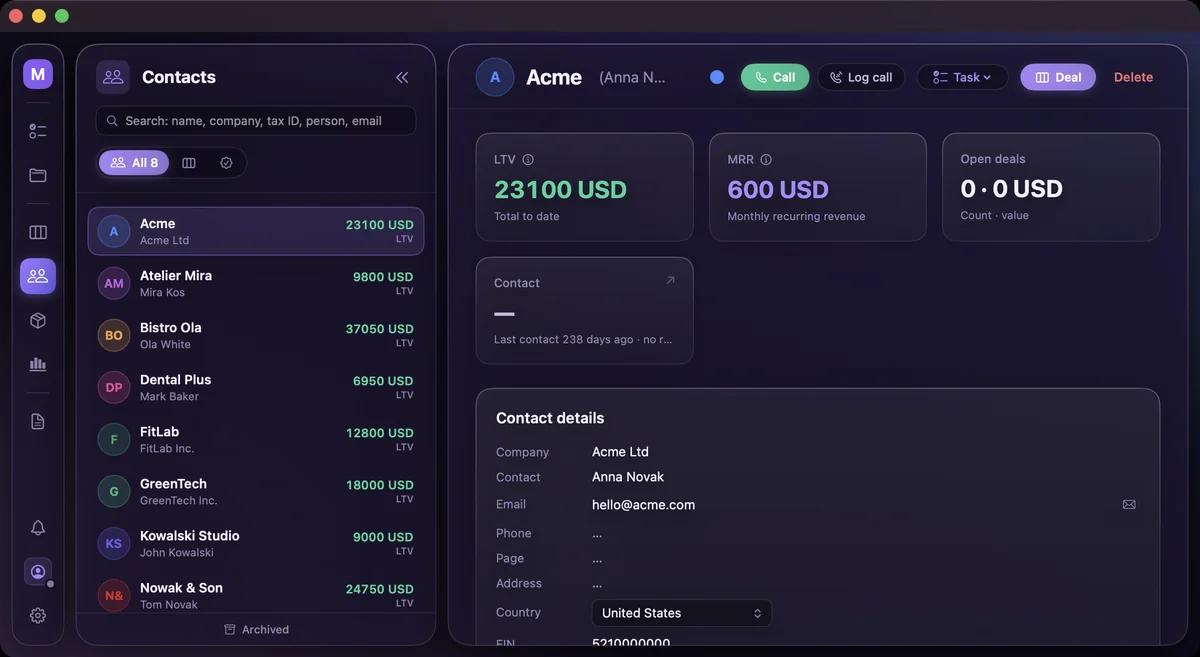Viewport: 1200px width, 657px height.
Task: Open notifications bell icon
Action: [x=38, y=528]
